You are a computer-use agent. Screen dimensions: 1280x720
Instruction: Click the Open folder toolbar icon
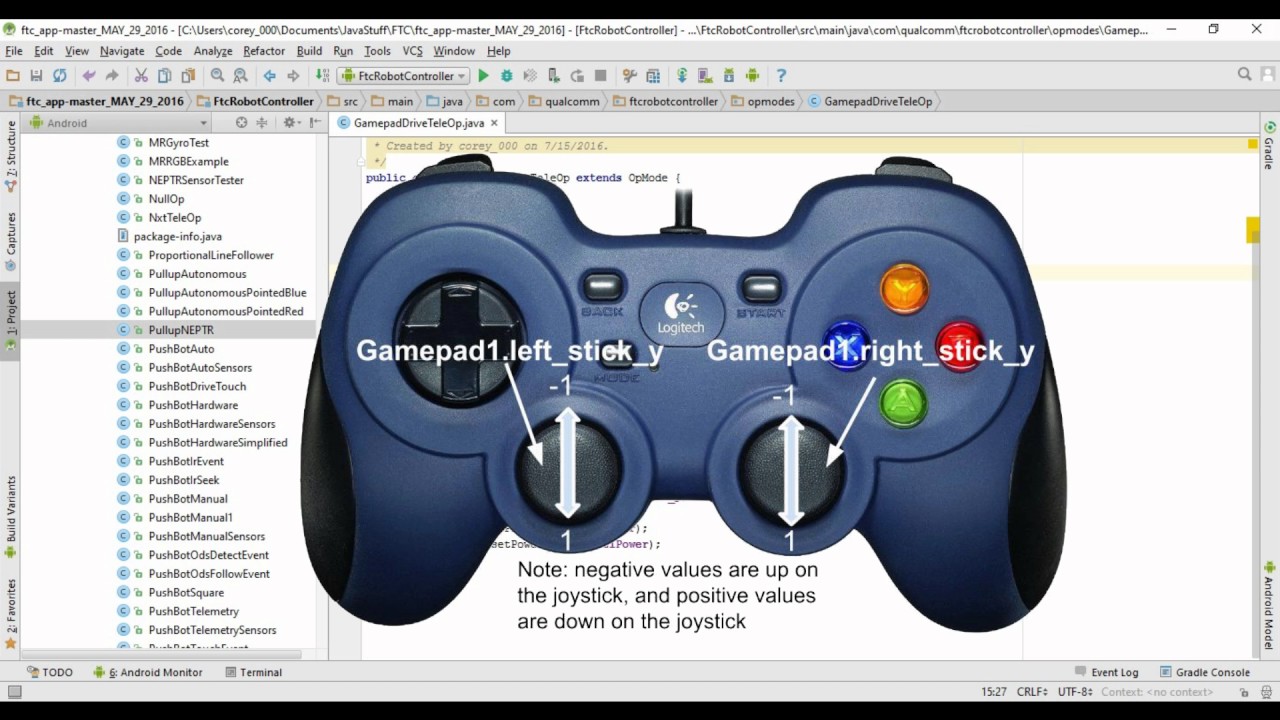point(13,76)
